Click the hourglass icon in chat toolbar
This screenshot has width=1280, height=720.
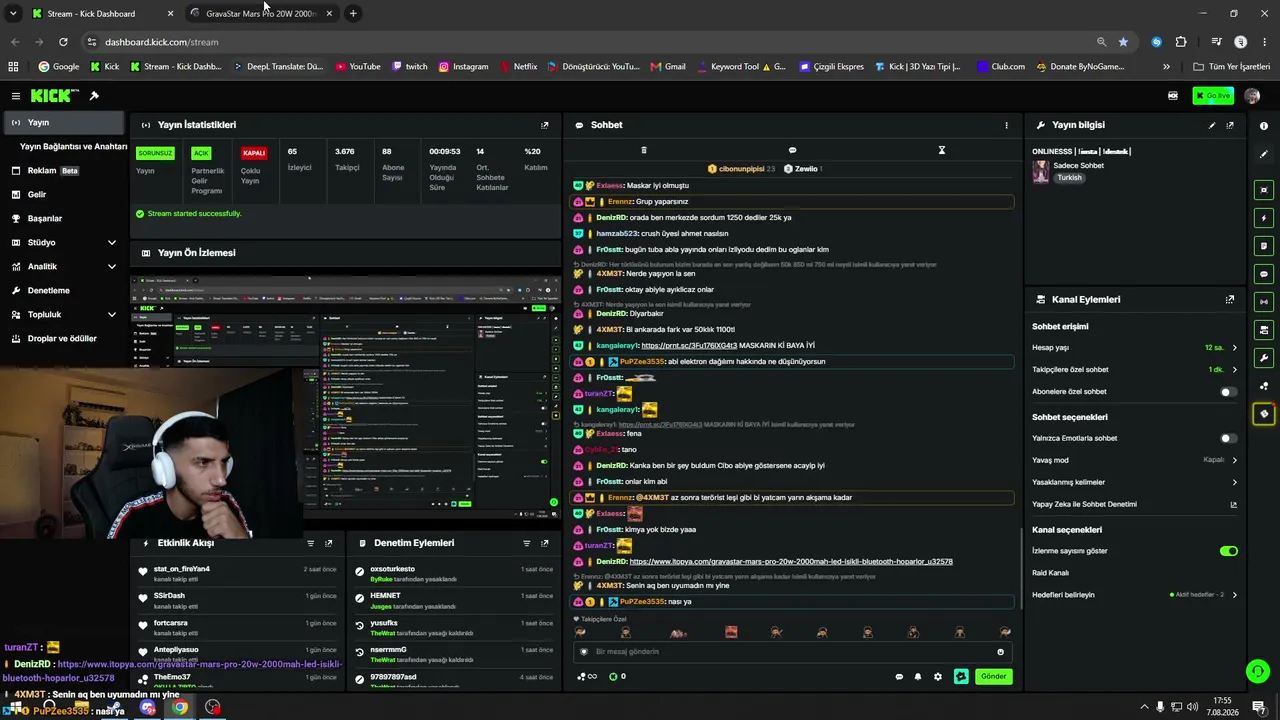click(941, 150)
